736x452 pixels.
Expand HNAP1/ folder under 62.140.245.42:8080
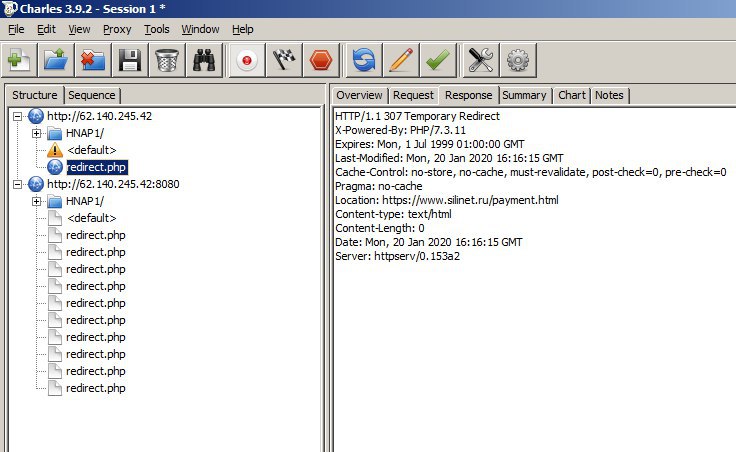pyautogui.click(x=36, y=201)
